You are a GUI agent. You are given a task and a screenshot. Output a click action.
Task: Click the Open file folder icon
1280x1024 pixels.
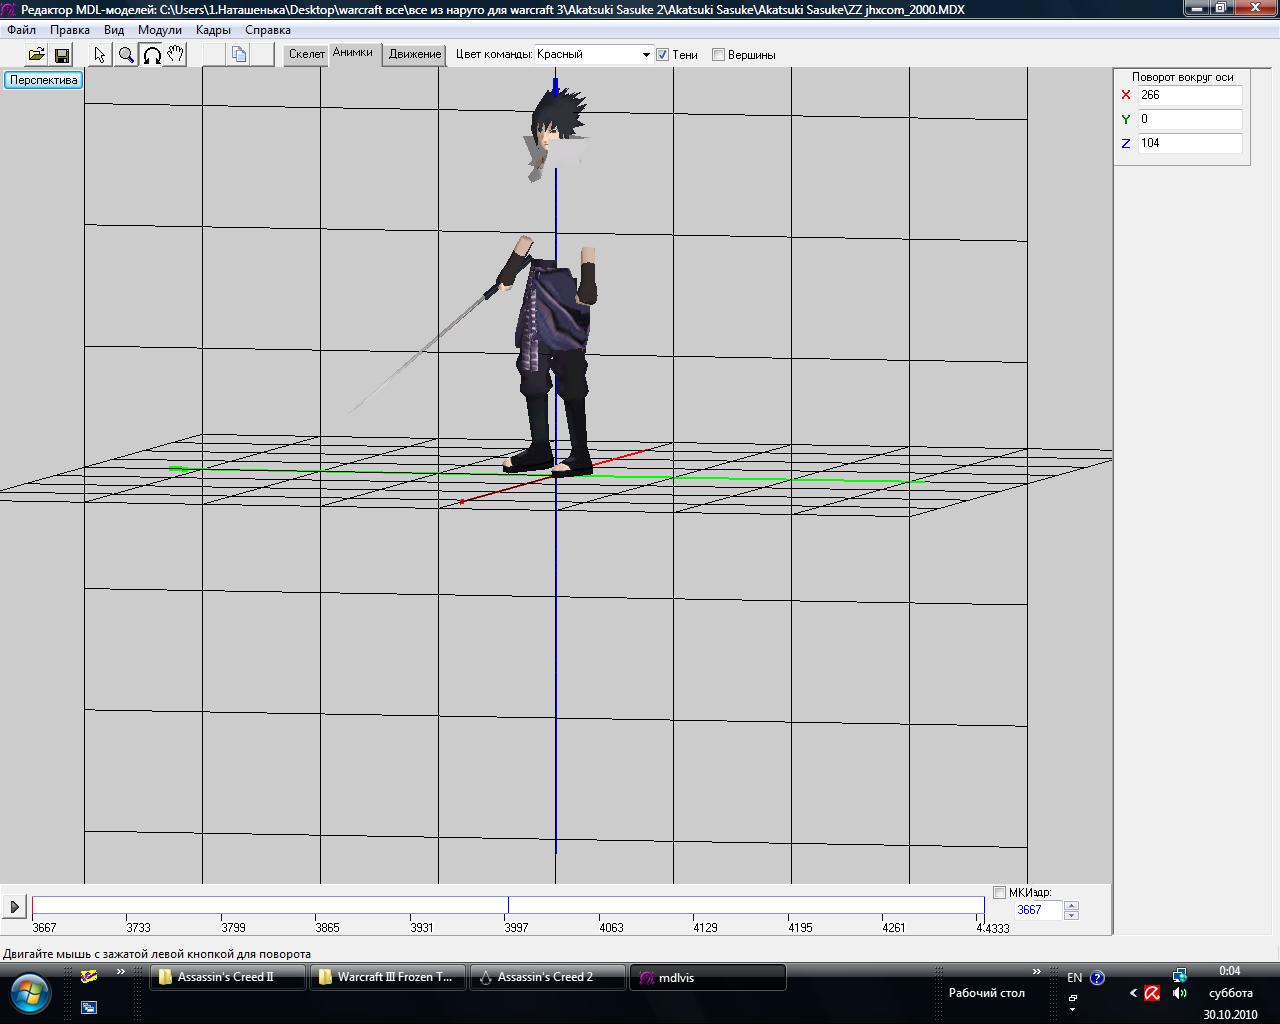[36, 55]
